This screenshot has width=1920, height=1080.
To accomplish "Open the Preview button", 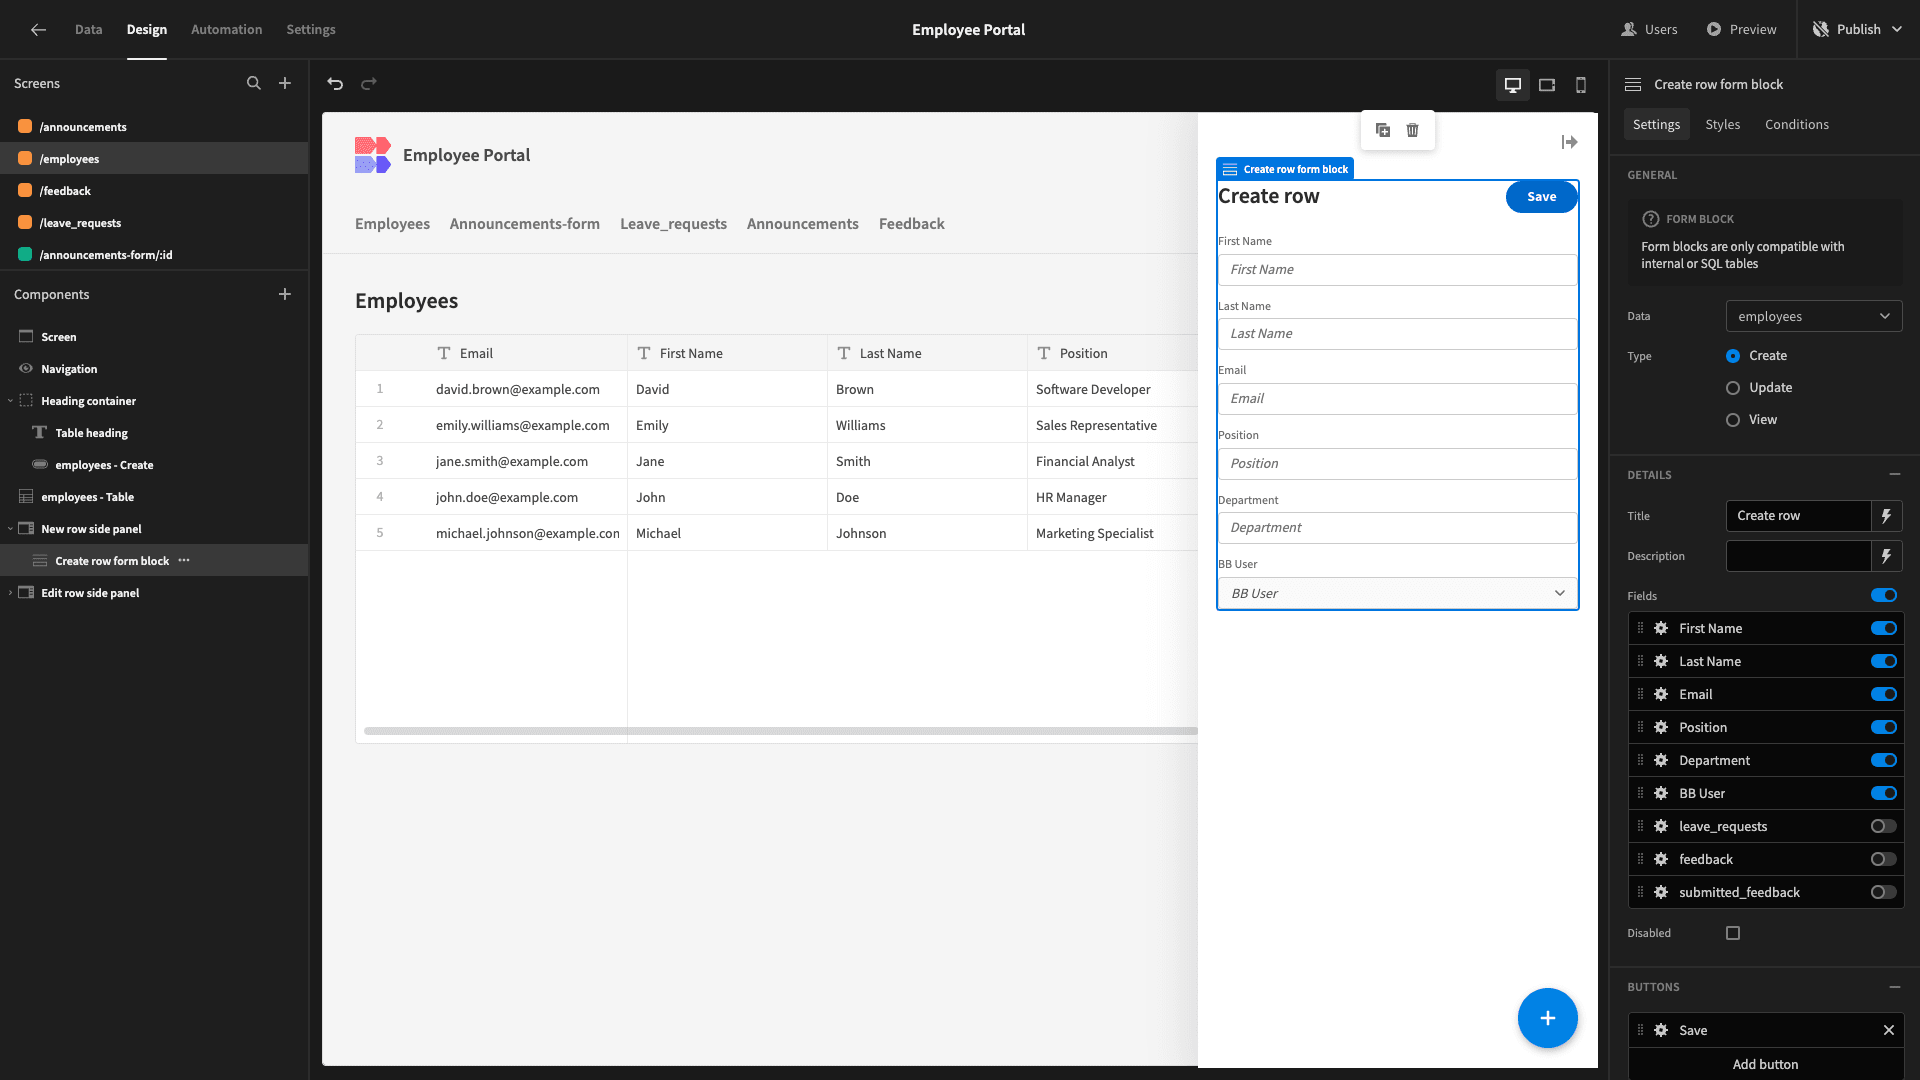I will (x=1741, y=30).
